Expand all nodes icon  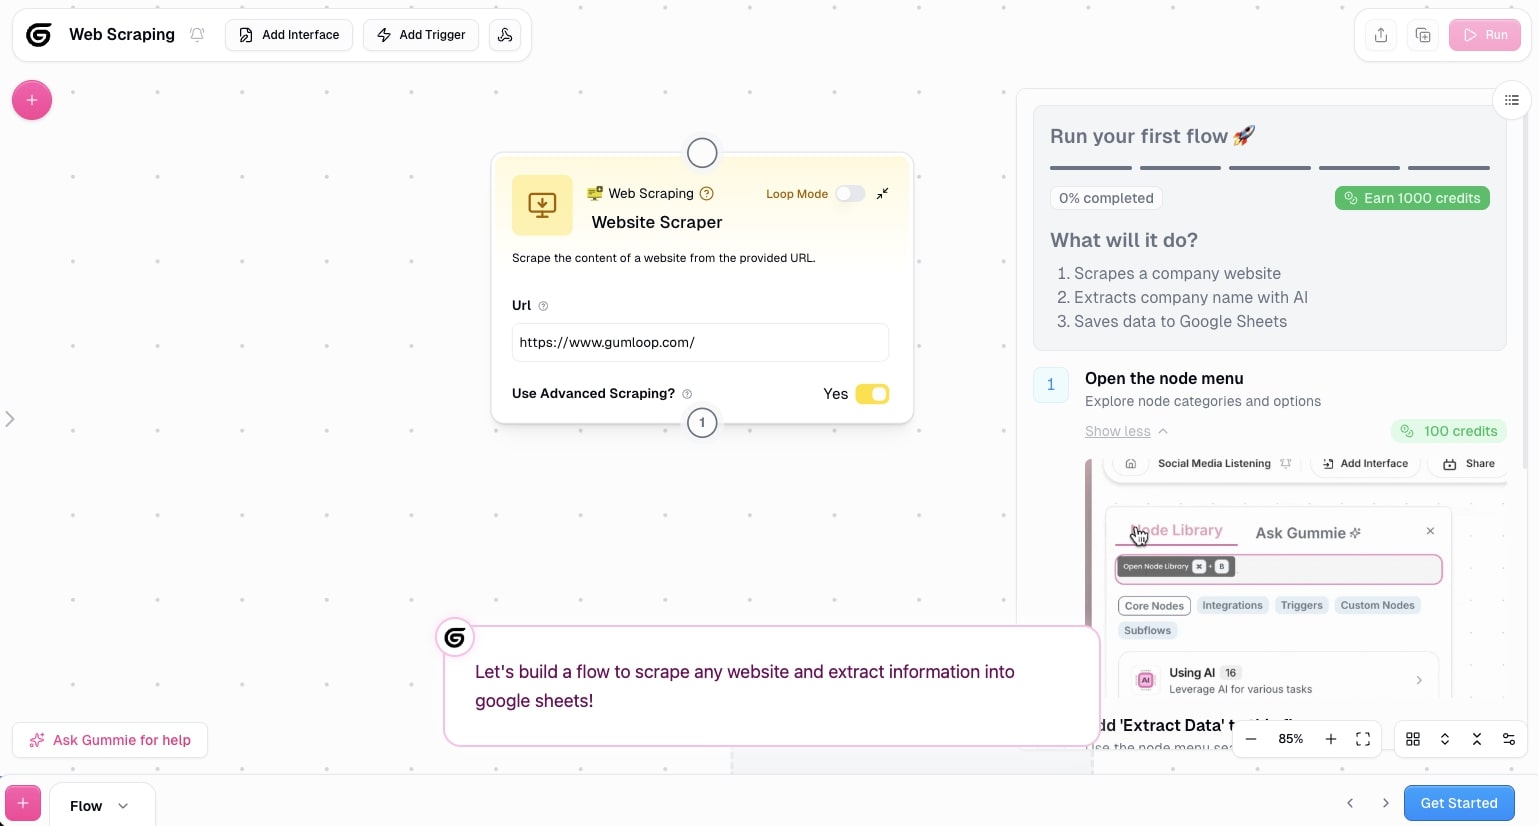[x=1445, y=739]
